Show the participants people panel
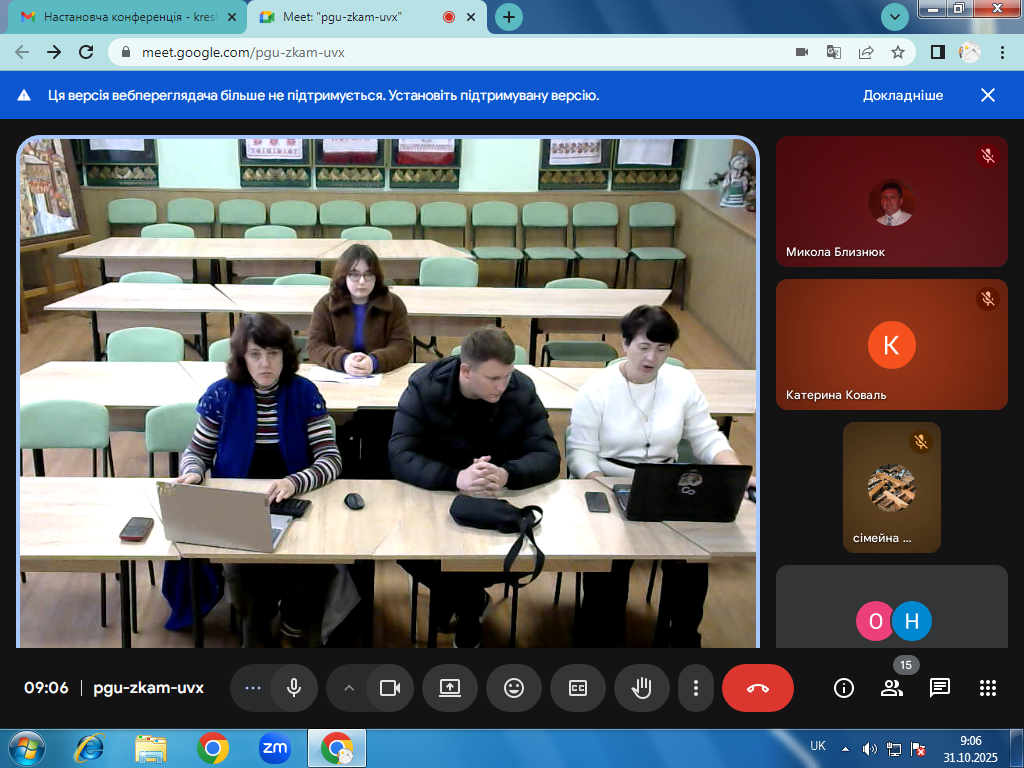Viewport: 1024px width, 768px height. pos(891,688)
